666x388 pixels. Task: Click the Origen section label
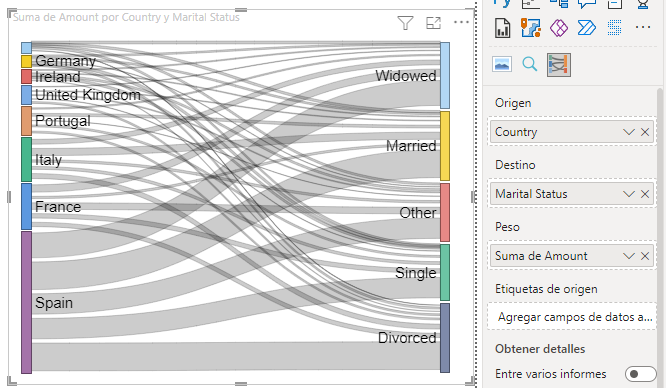coord(513,103)
